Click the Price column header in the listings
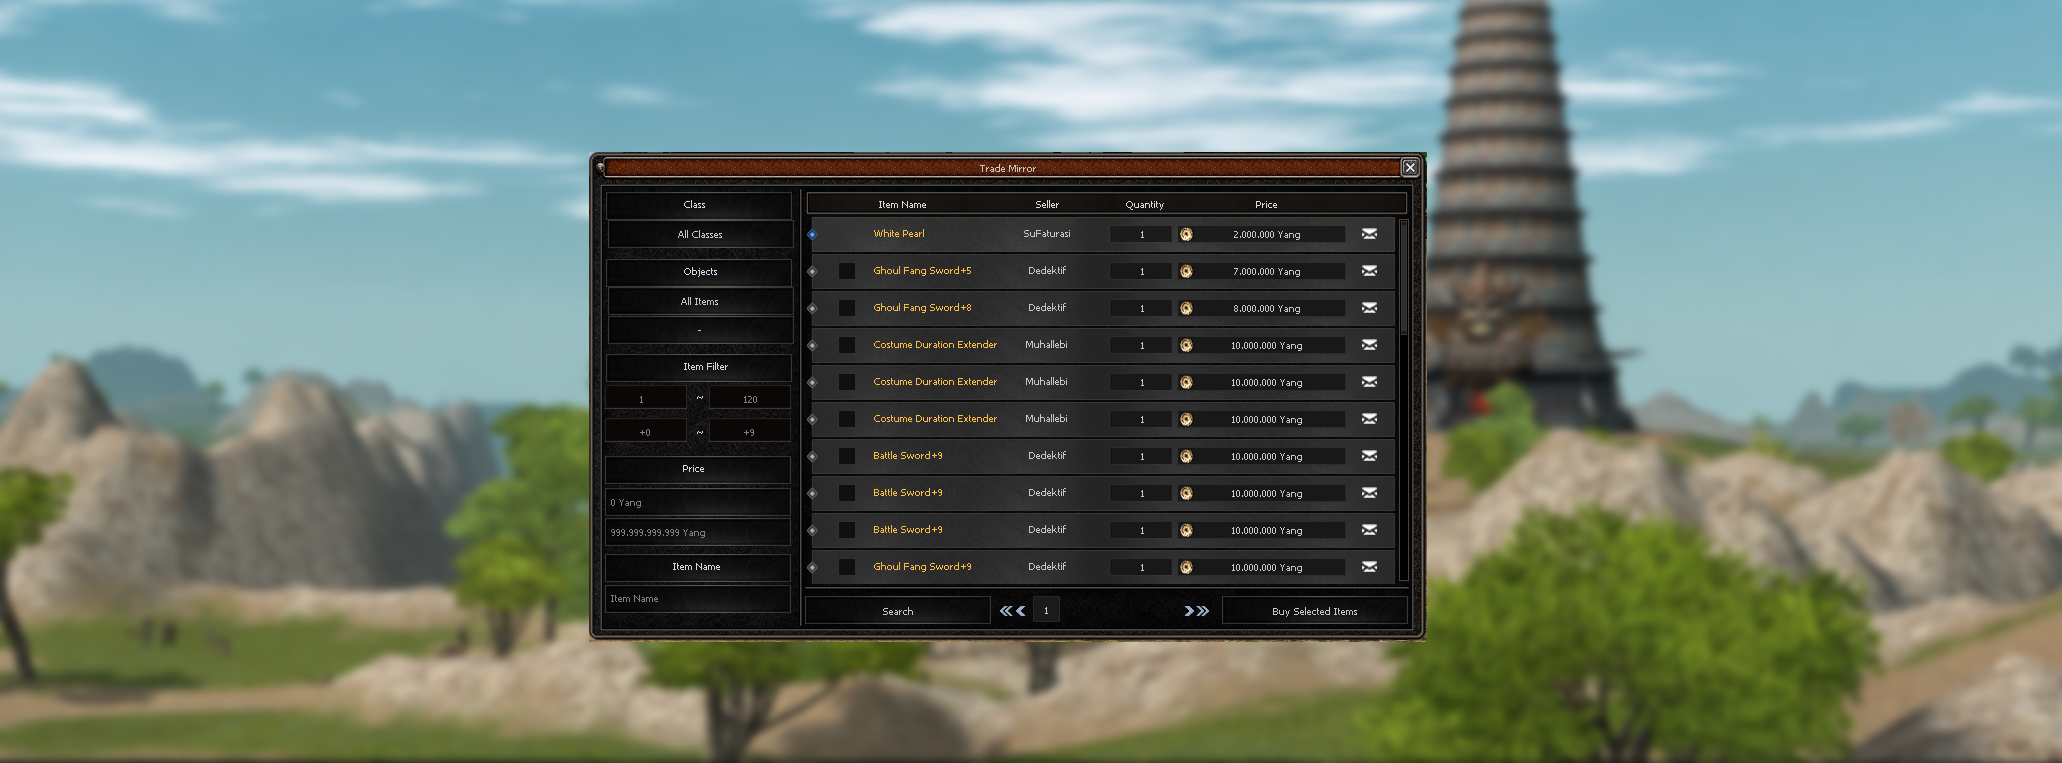2062x763 pixels. pyautogui.click(x=1266, y=204)
